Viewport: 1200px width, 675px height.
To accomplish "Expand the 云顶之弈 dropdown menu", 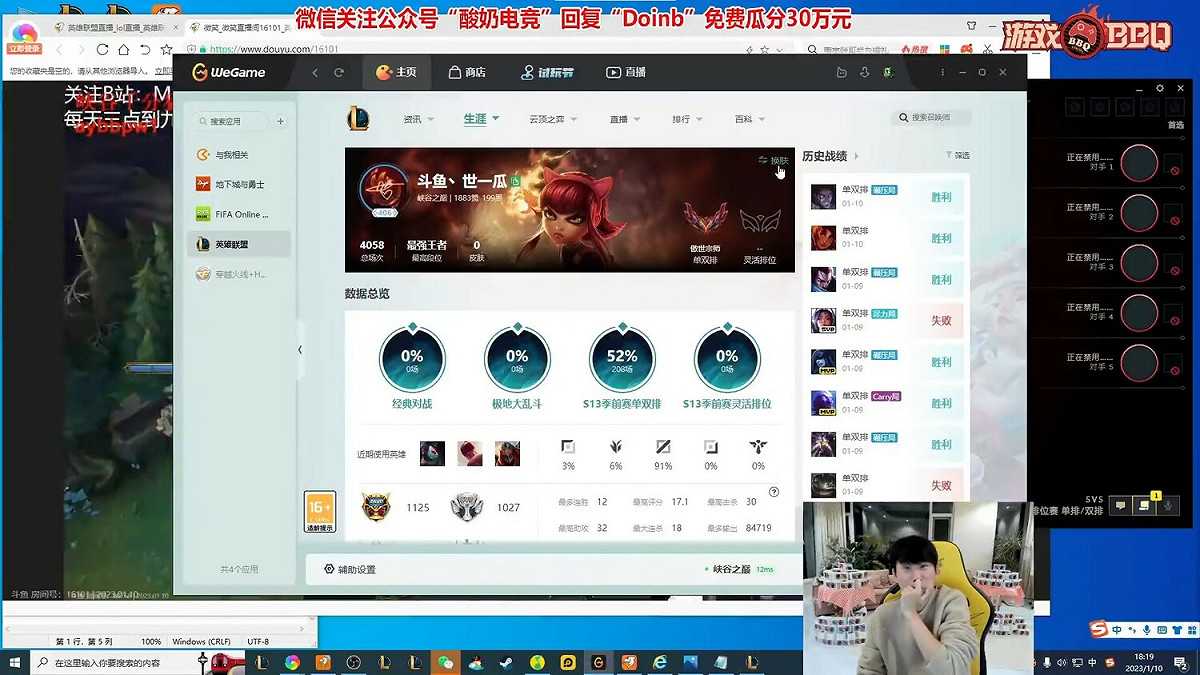I will (x=553, y=119).
